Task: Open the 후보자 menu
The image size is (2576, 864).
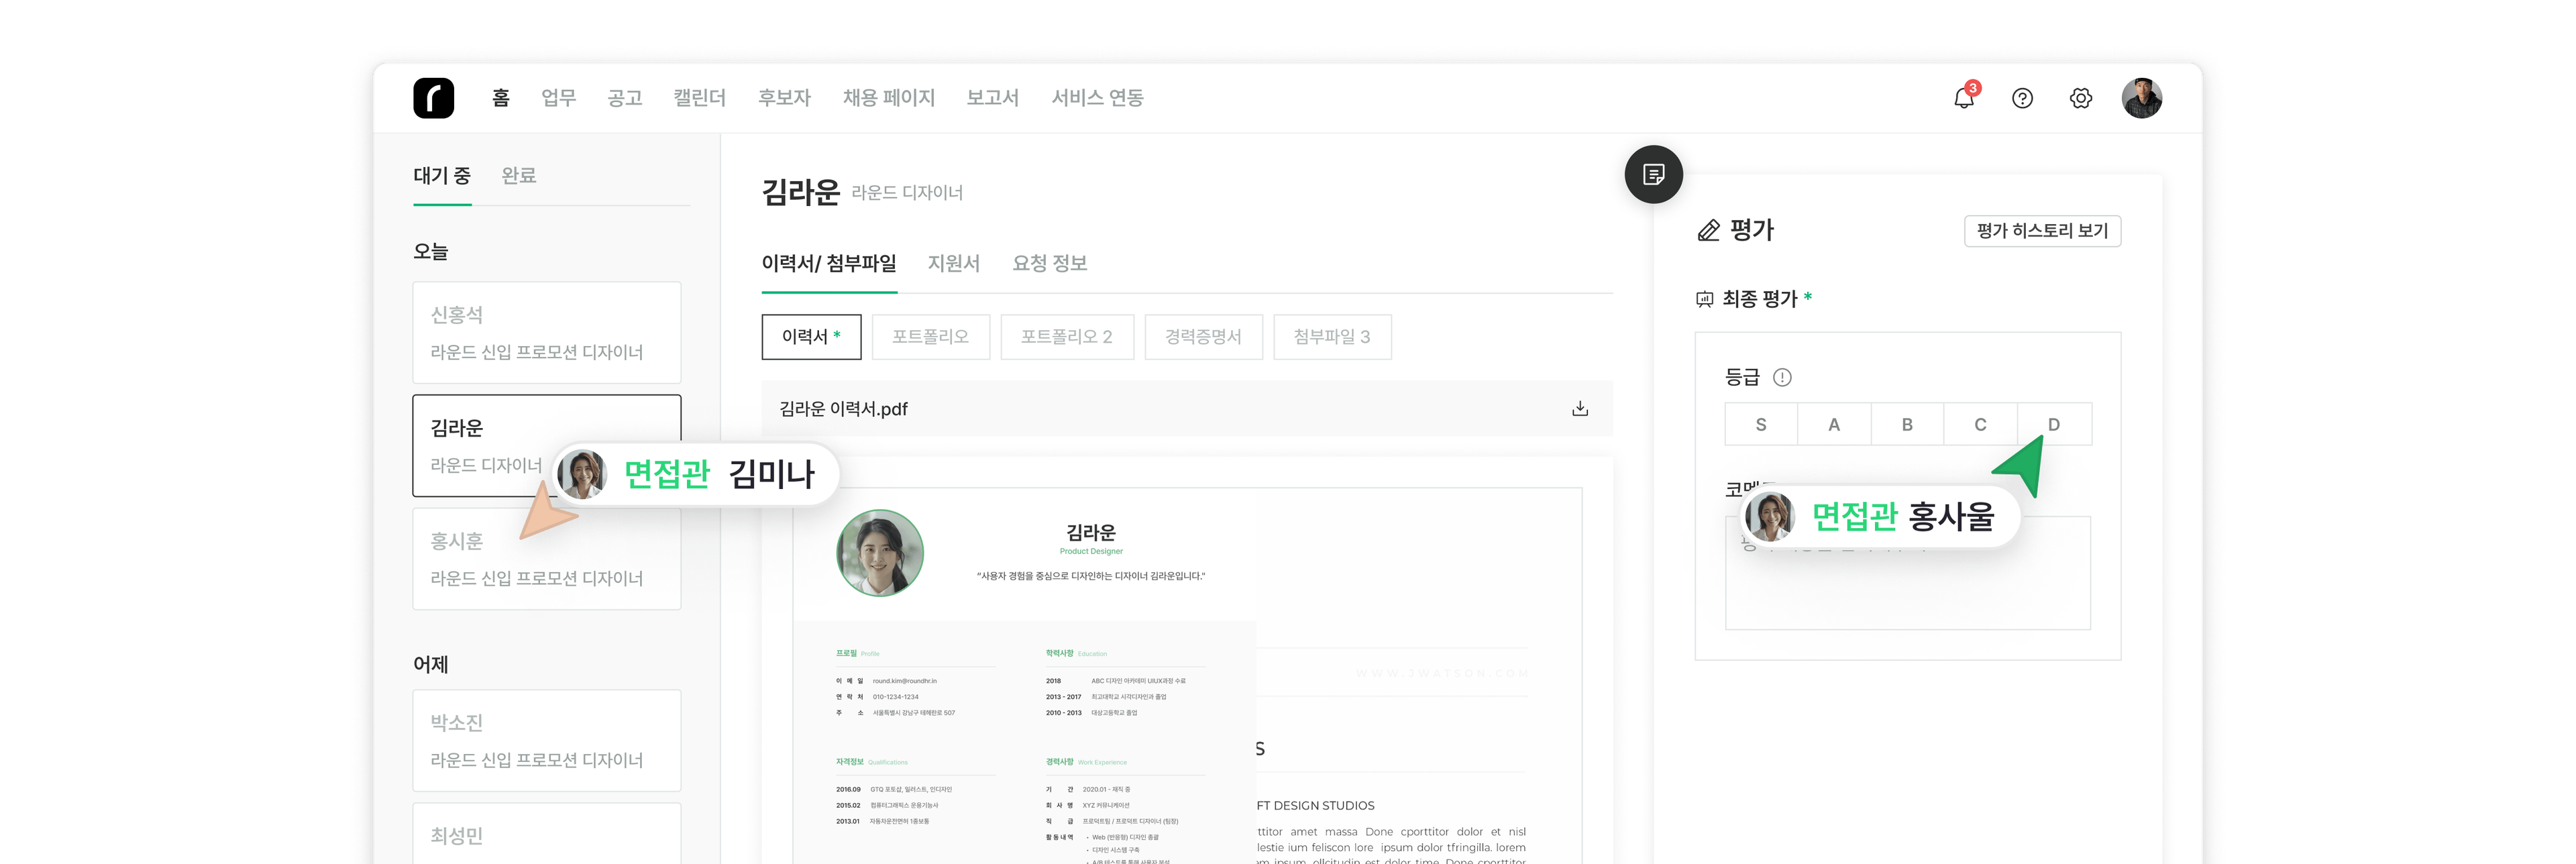Action: pyautogui.click(x=784, y=98)
